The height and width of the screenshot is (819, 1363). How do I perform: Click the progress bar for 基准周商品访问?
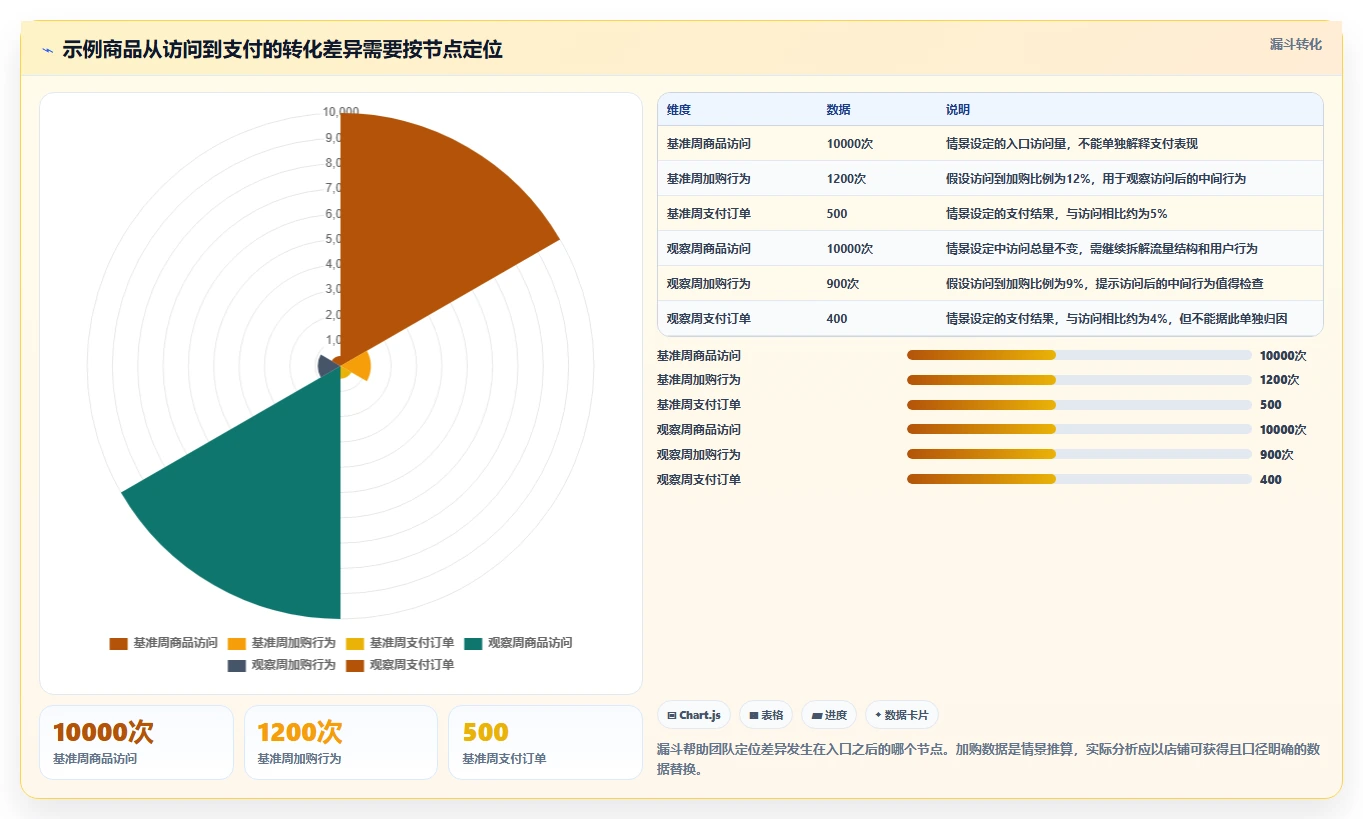(x=1079, y=355)
